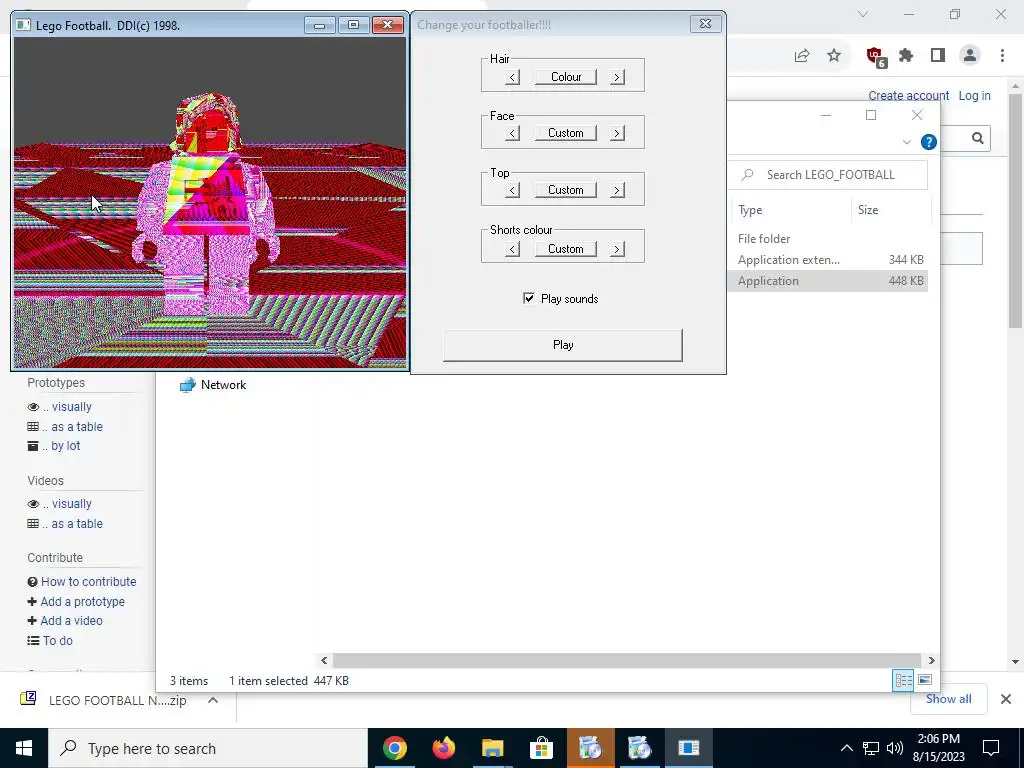This screenshot has height=768, width=1024.
Task: Click the taskbar search box
Action: [x=208, y=748]
